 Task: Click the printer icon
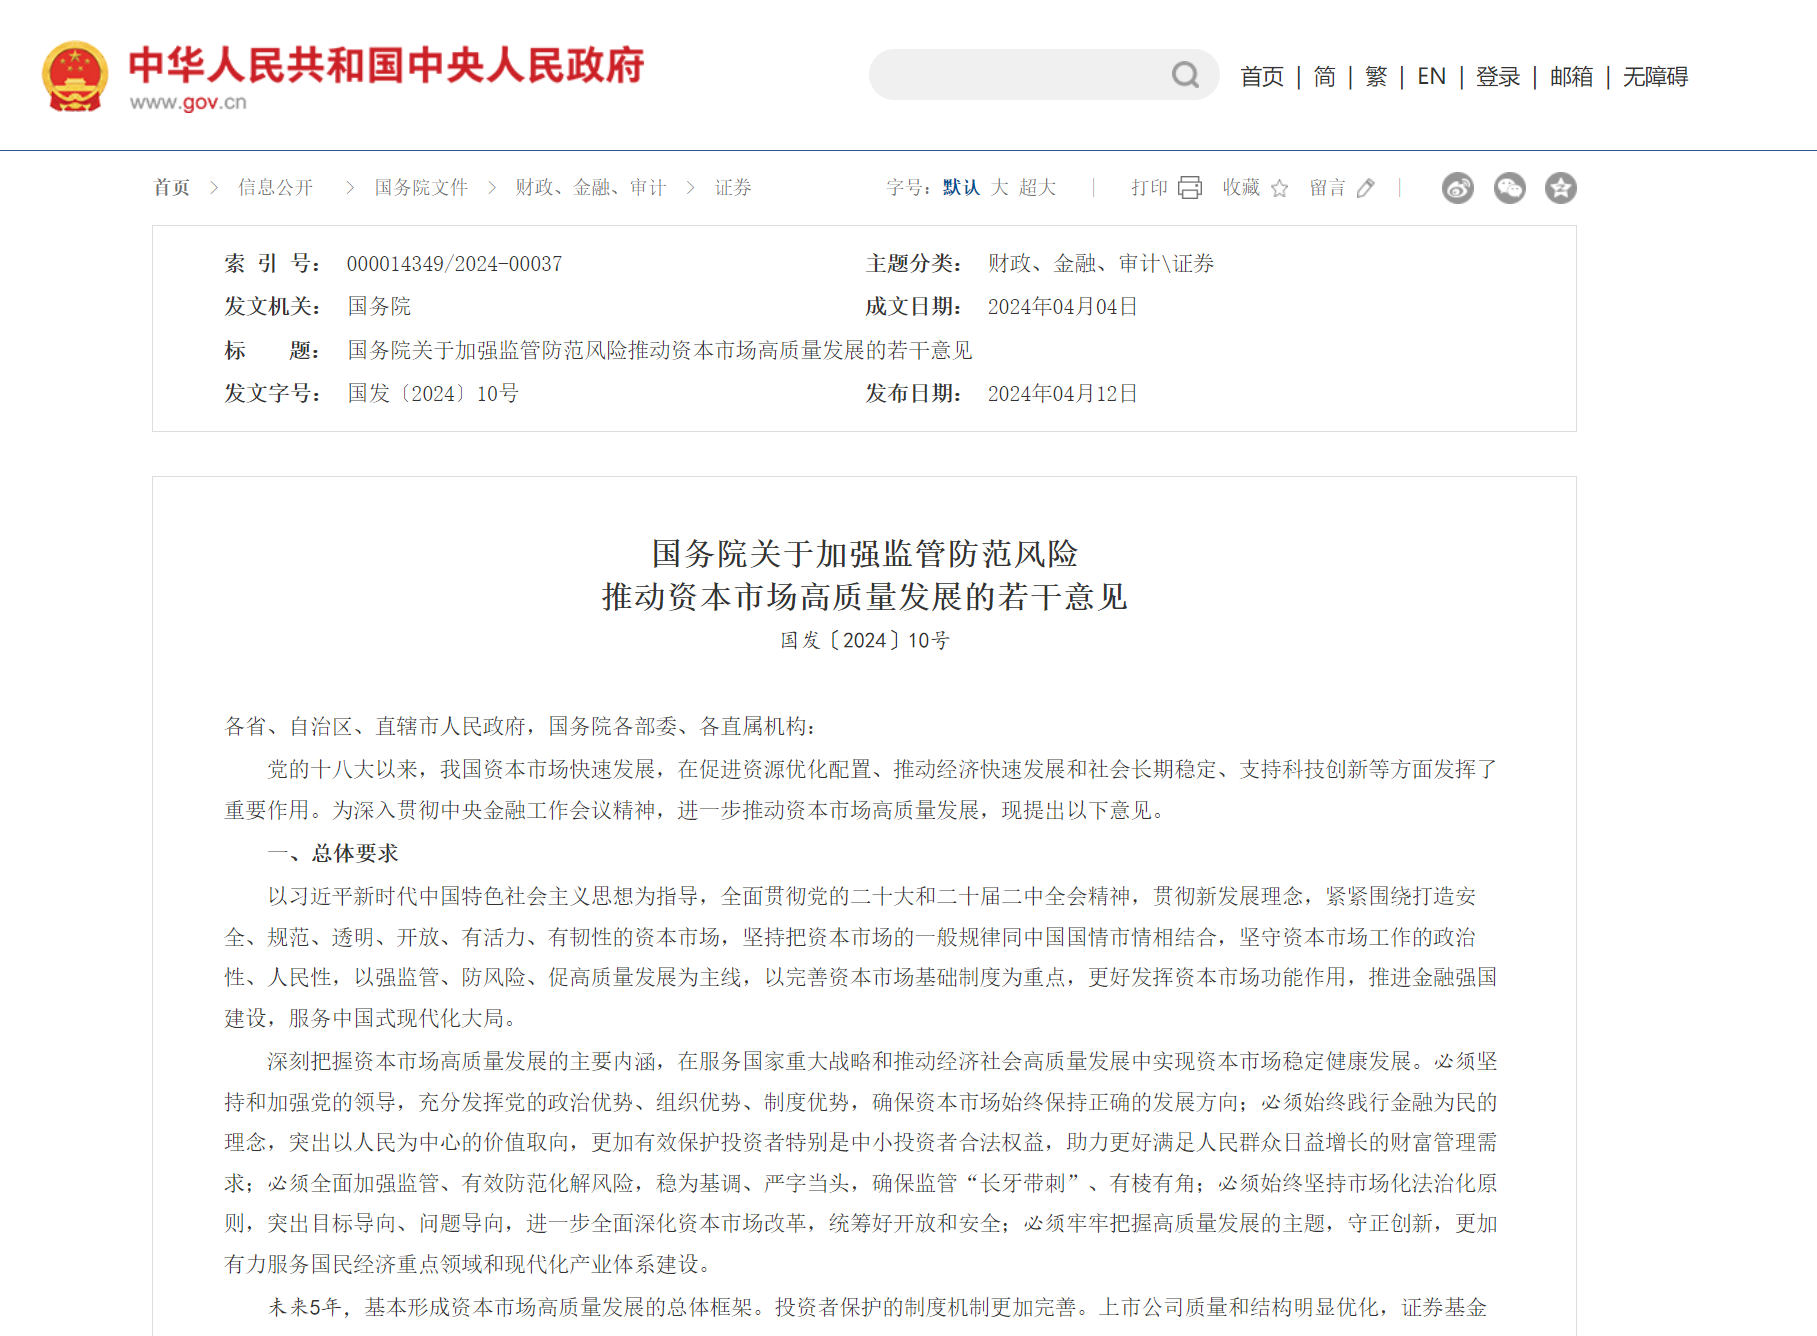click(x=1190, y=188)
